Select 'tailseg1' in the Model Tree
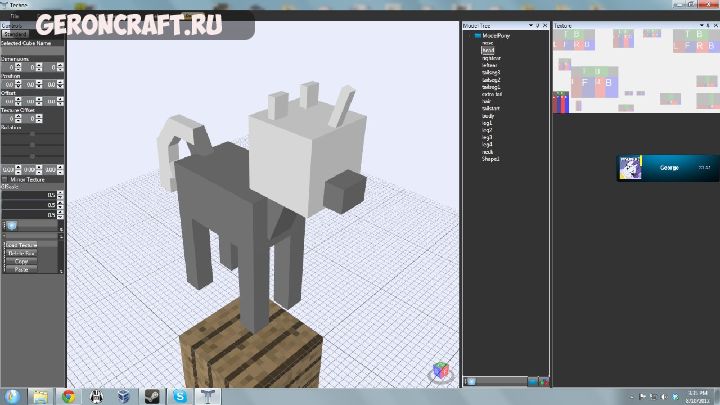Screen dimensions: 720x405 [491, 87]
